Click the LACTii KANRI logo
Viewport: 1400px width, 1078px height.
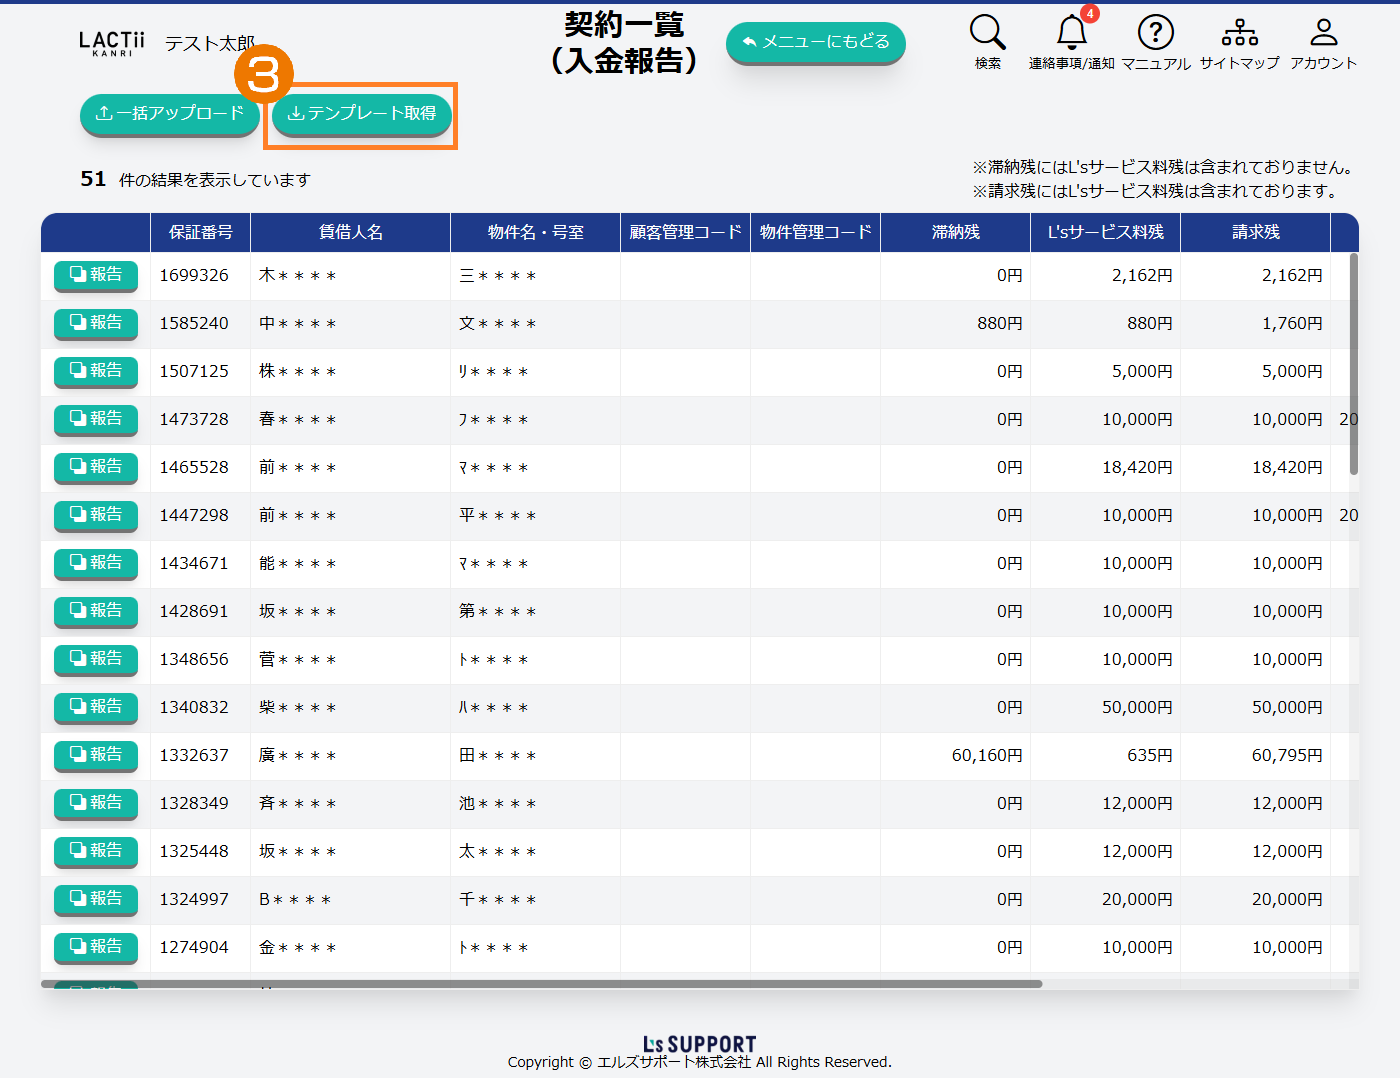111,43
